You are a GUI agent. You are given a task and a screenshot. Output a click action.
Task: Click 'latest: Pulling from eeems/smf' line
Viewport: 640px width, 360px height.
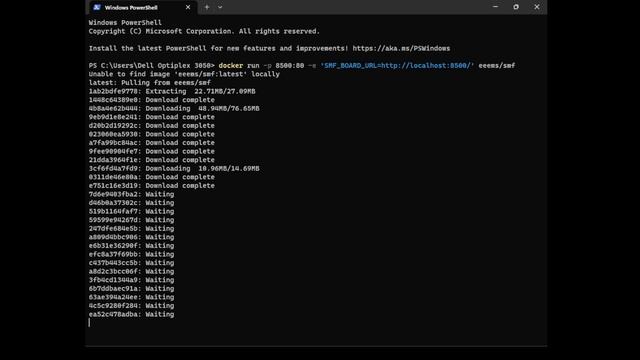click(x=150, y=83)
